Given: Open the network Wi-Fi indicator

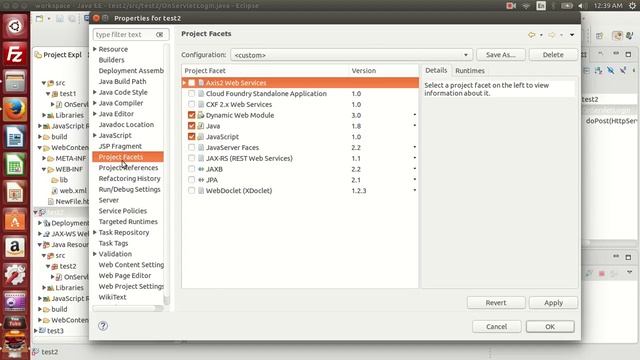Looking at the screenshot, I should click(526, 6).
